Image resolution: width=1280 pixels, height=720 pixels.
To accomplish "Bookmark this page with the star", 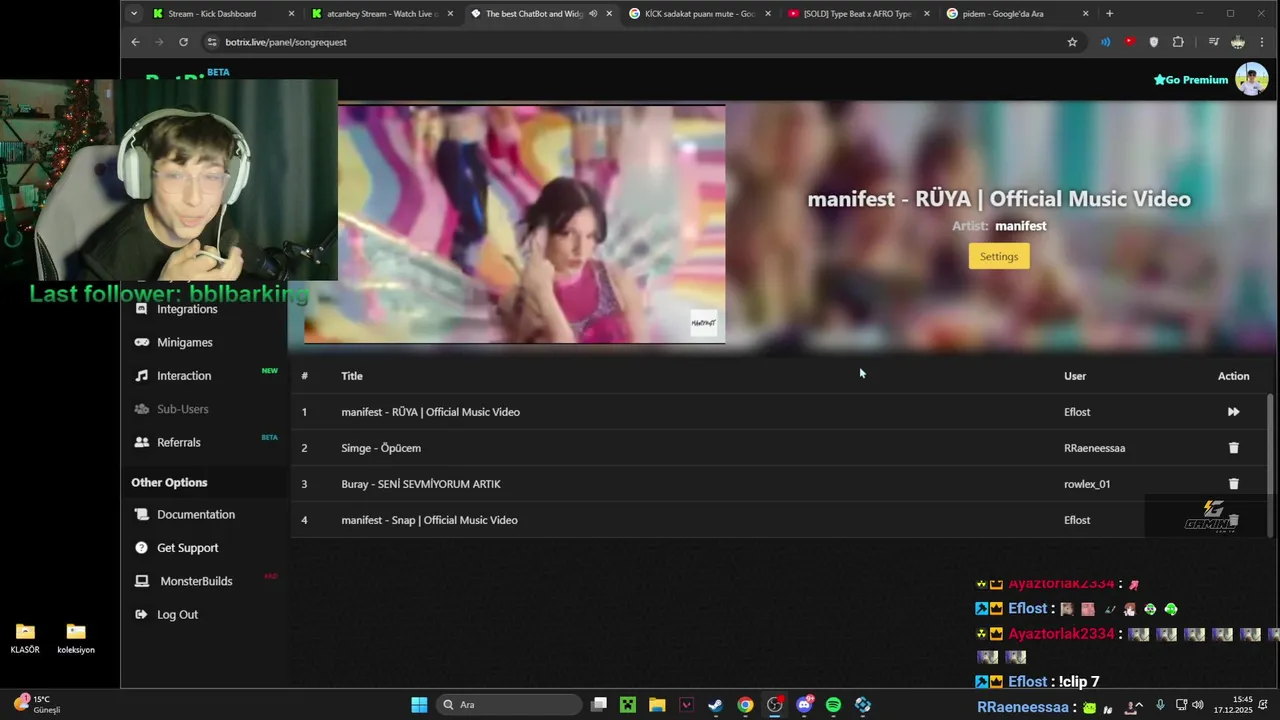I will click(x=1072, y=42).
